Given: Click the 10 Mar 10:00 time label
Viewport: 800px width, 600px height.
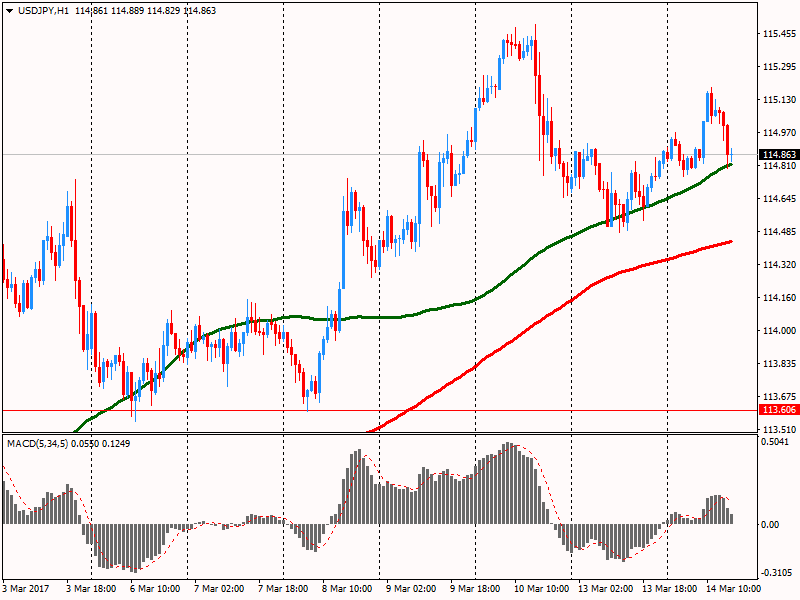Looking at the screenshot, I should click(x=541, y=588).
